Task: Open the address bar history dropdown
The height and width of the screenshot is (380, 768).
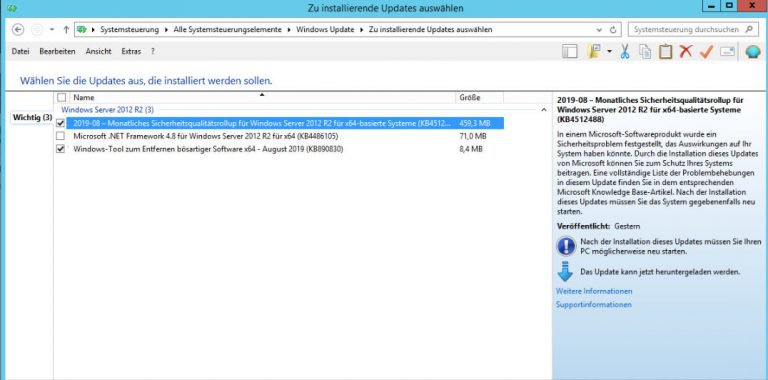Action: click(600, 30)
